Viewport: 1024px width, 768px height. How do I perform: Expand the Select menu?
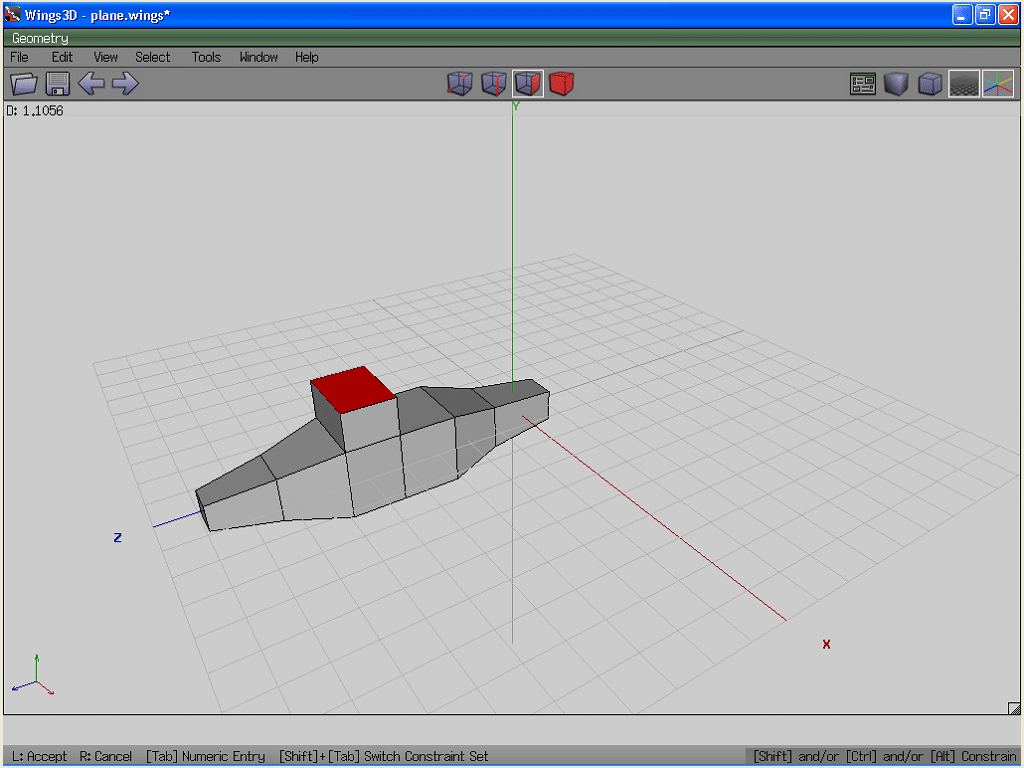point(153,57)
